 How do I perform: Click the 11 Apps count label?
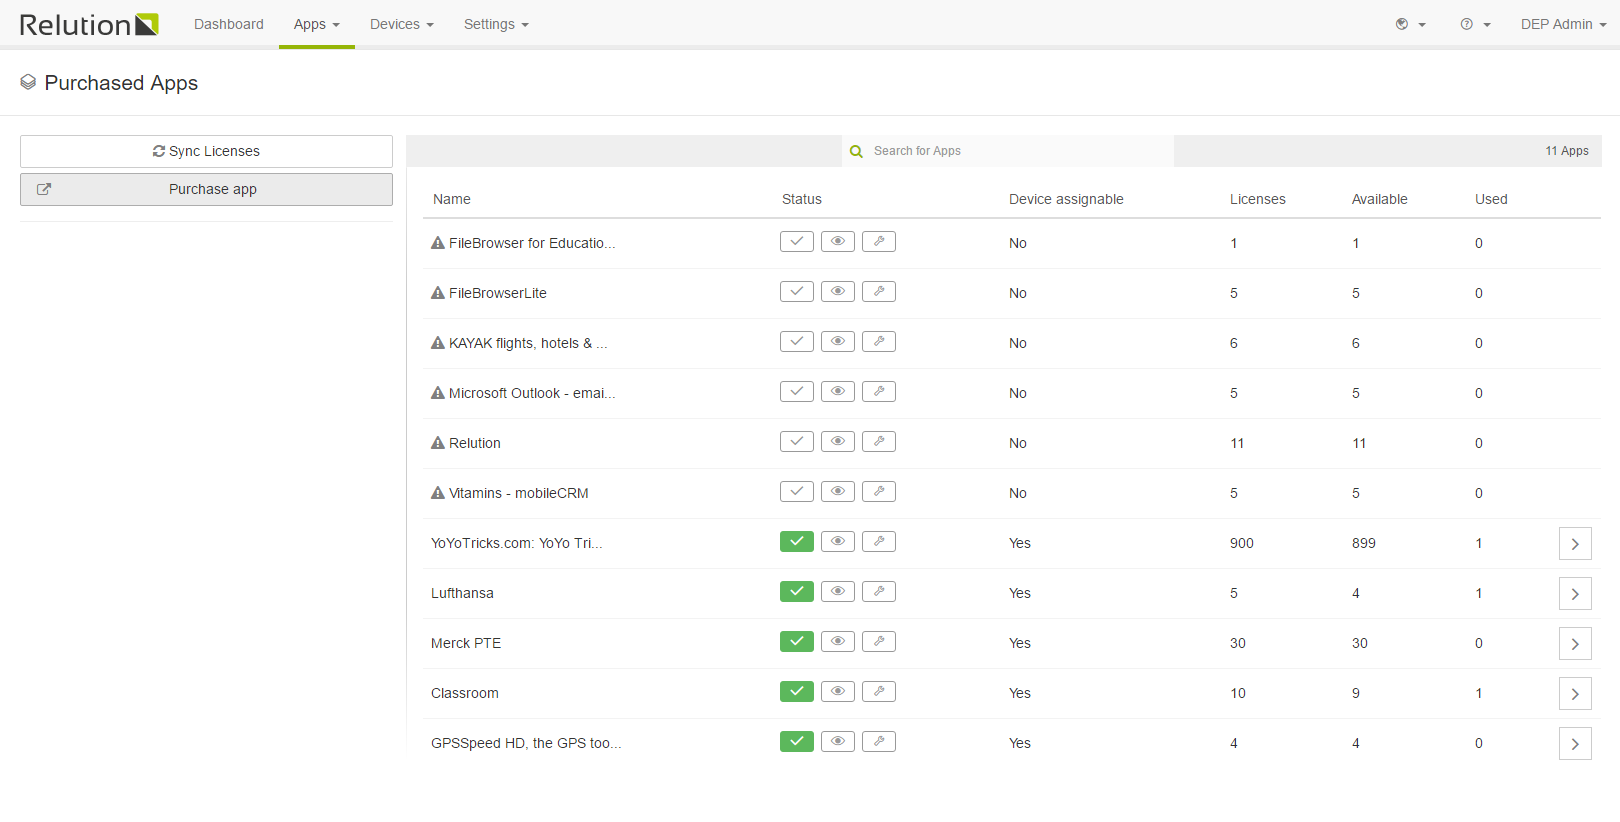(x=1567, y=151)
